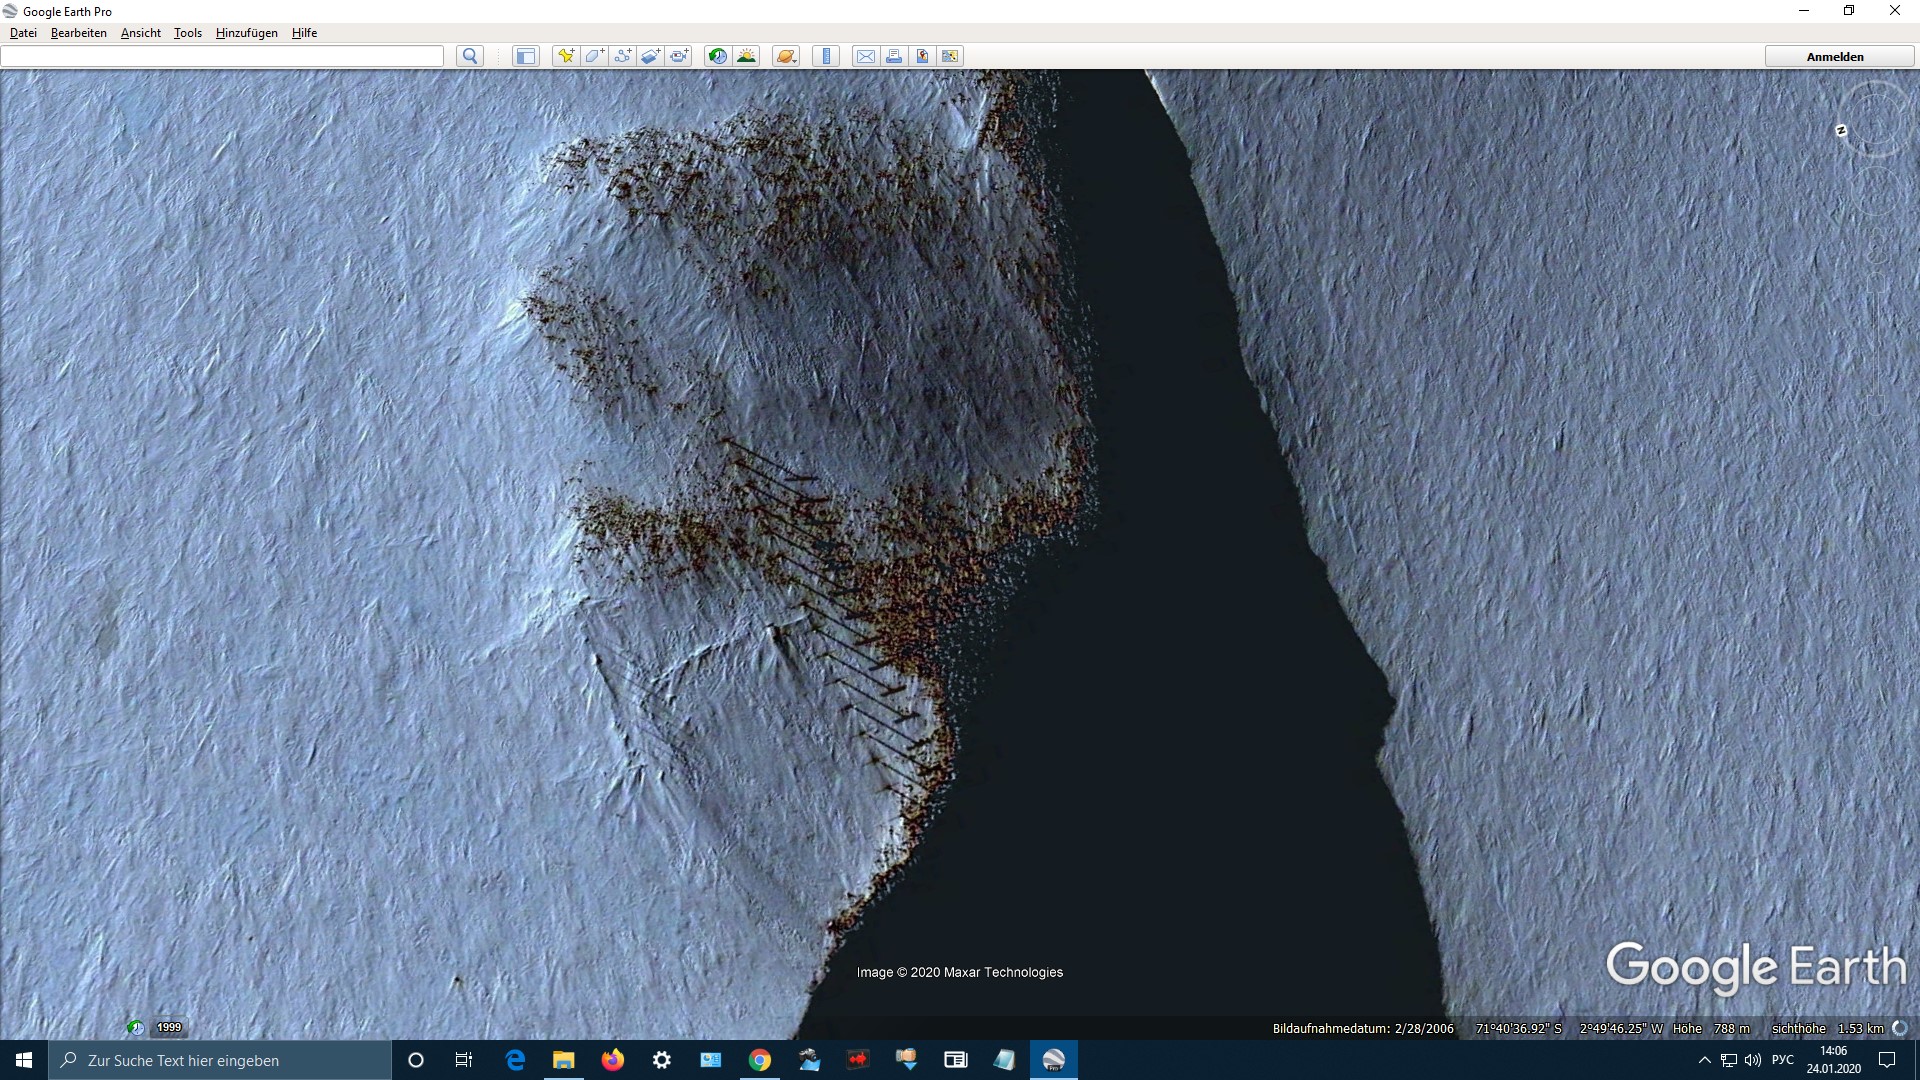Record a tour
Image resolution: width=1920 pixels, height=1080 pixels.
tap(679, 56)
